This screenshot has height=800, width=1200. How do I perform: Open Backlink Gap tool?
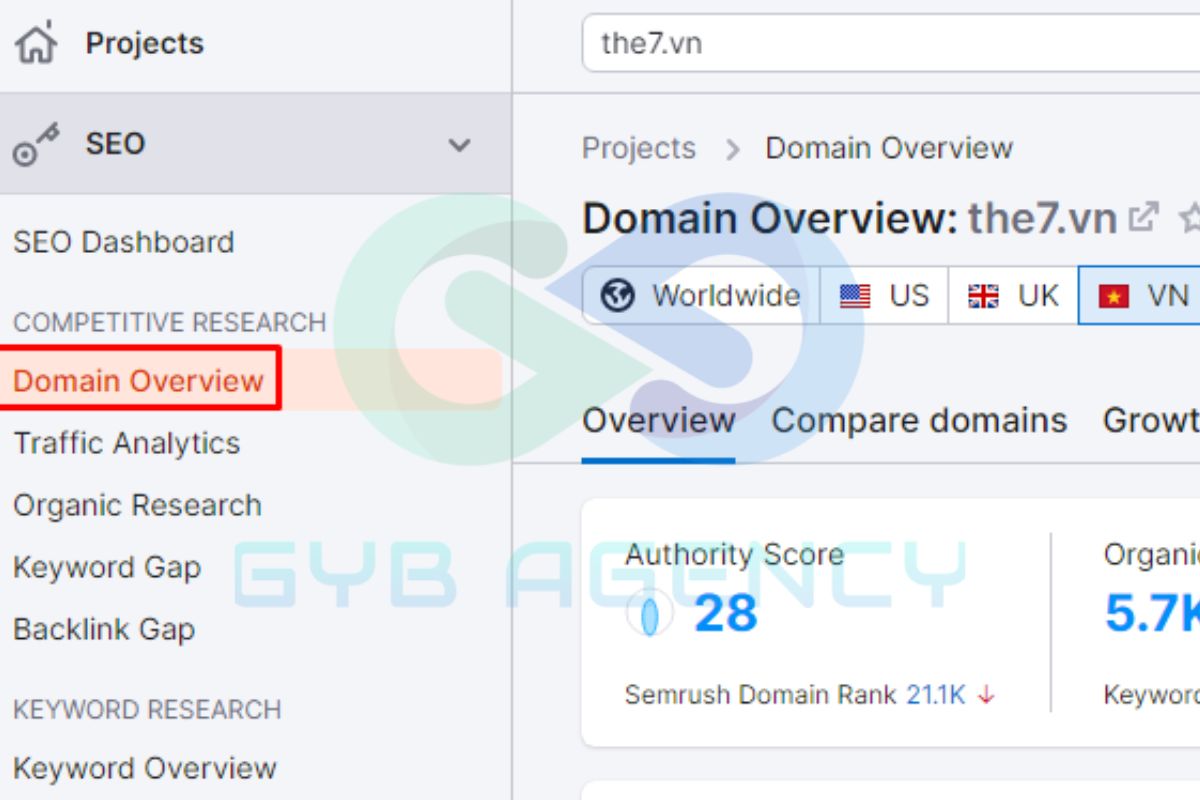[x=104, y=630]
